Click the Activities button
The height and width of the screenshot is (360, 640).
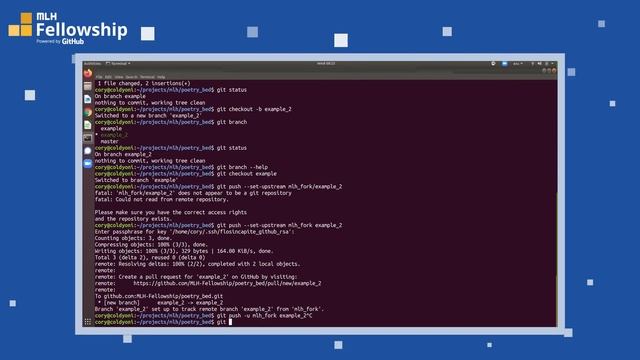[92, 64]
